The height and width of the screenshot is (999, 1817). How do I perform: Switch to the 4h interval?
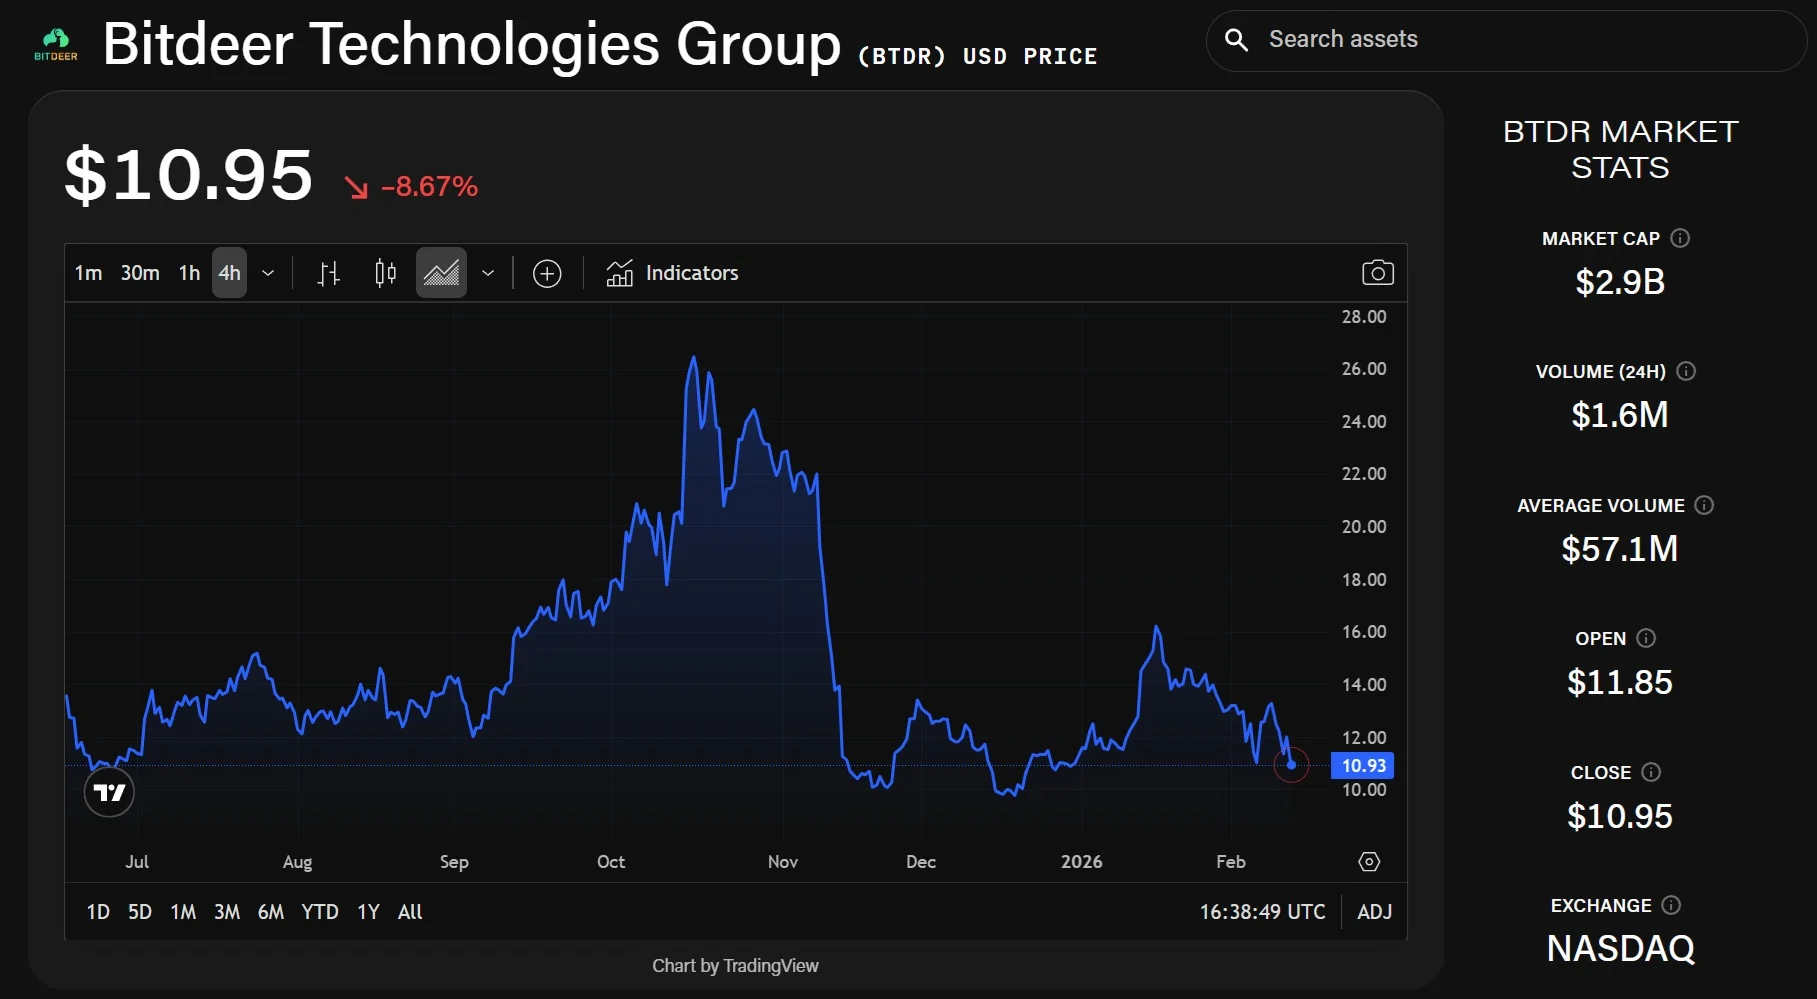coord(229,273)
